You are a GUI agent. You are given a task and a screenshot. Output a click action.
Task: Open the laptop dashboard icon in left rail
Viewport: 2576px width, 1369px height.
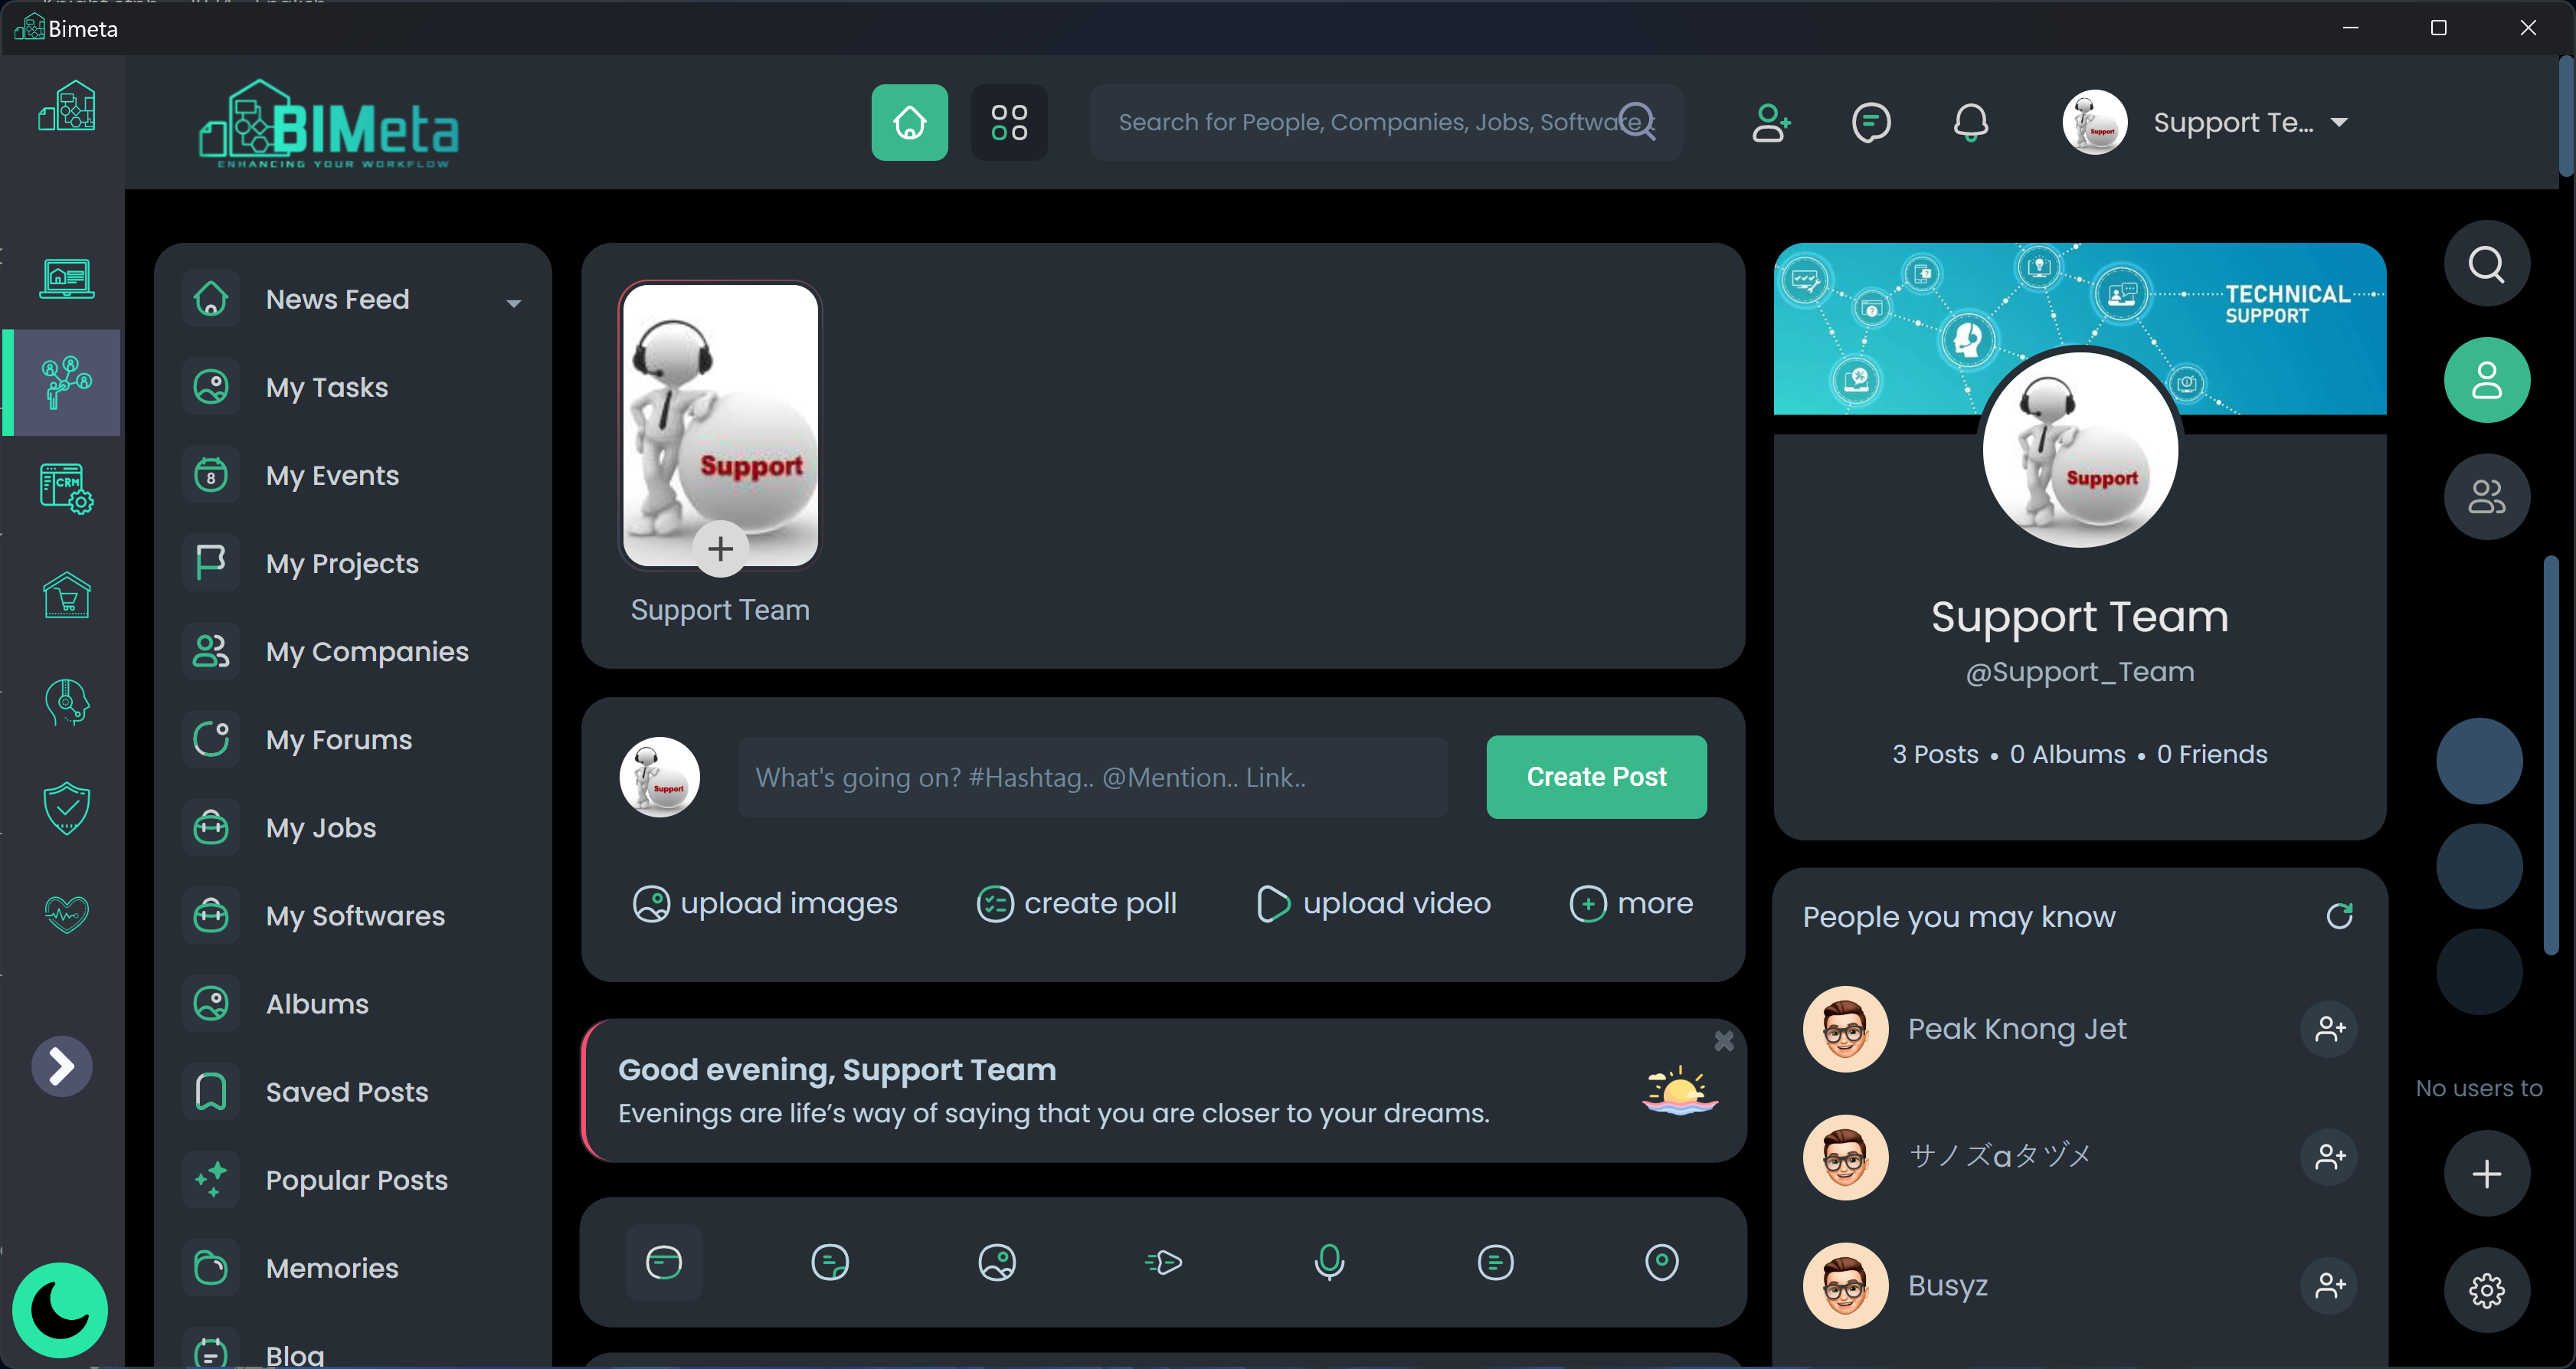[x=67, y=278]
